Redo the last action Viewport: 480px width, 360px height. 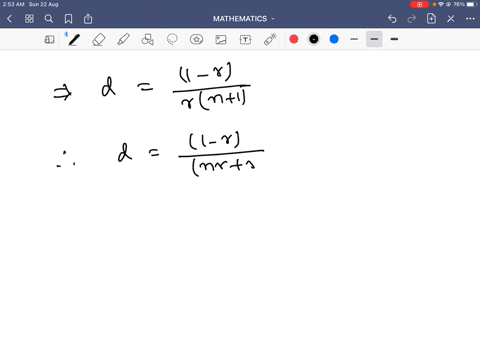point(412,19)
